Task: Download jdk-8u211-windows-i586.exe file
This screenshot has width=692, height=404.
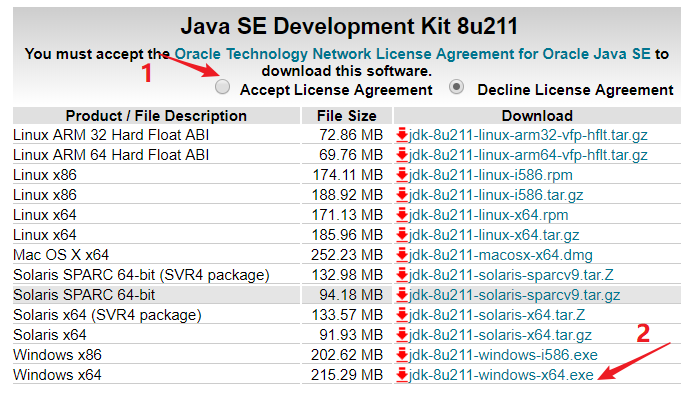Action: (503, 355)
